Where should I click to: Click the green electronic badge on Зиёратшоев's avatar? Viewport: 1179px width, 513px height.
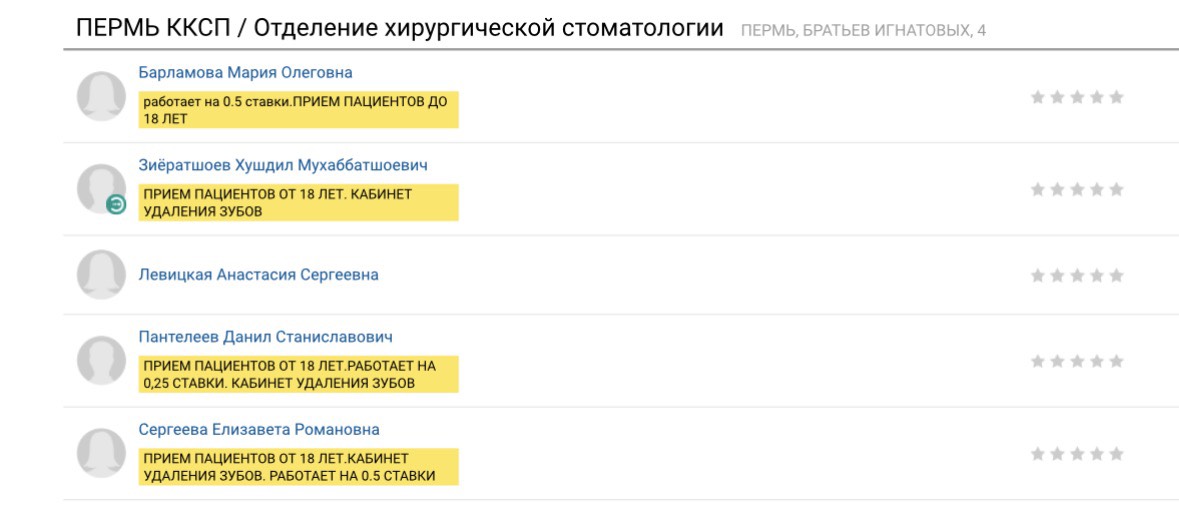pyautogui.click(x=117, y=205)
